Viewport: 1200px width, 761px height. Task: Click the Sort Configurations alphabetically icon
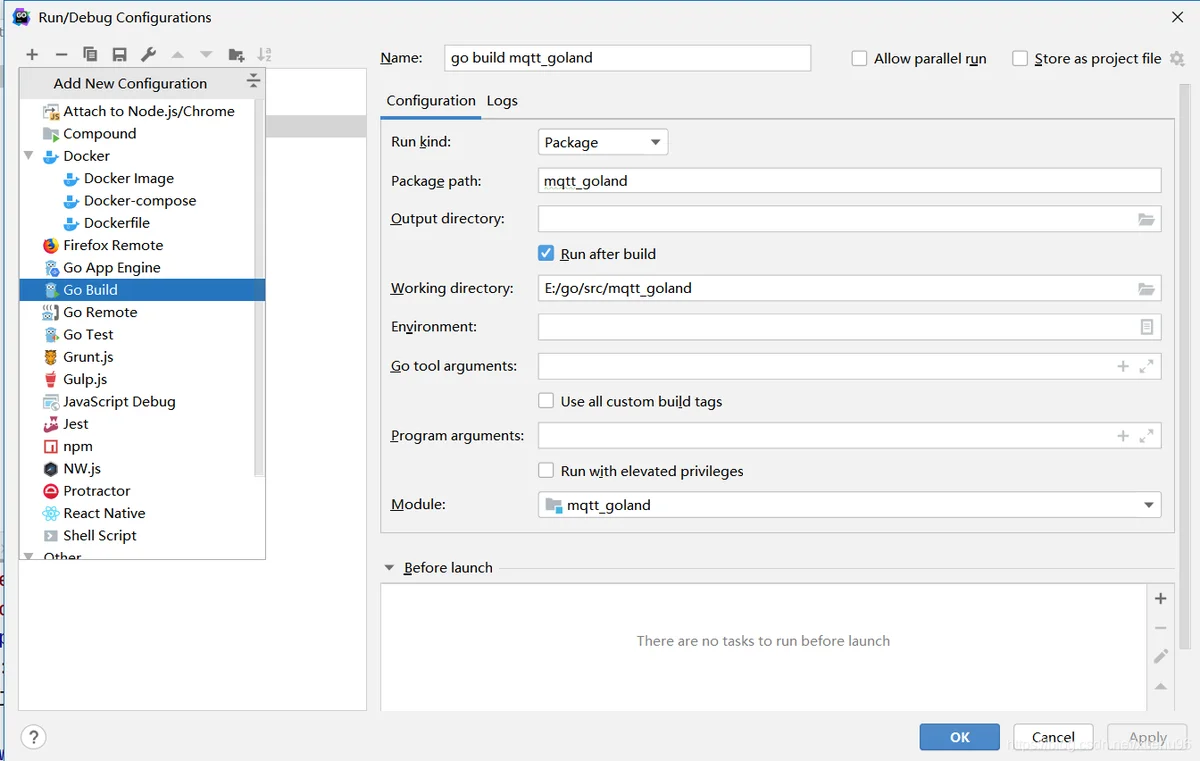tap(264, 55)
